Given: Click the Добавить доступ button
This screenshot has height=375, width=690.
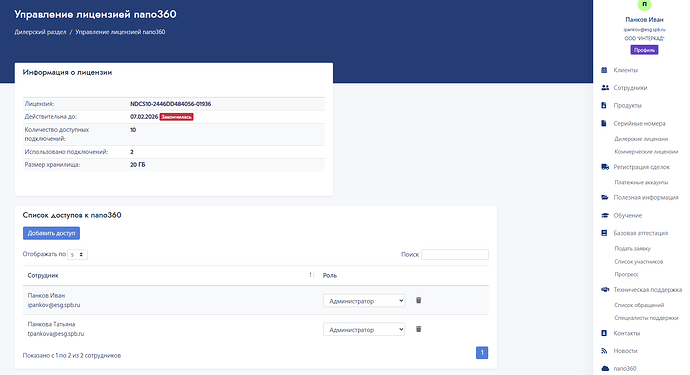Looking at the screenshot, I should [51, 233].
